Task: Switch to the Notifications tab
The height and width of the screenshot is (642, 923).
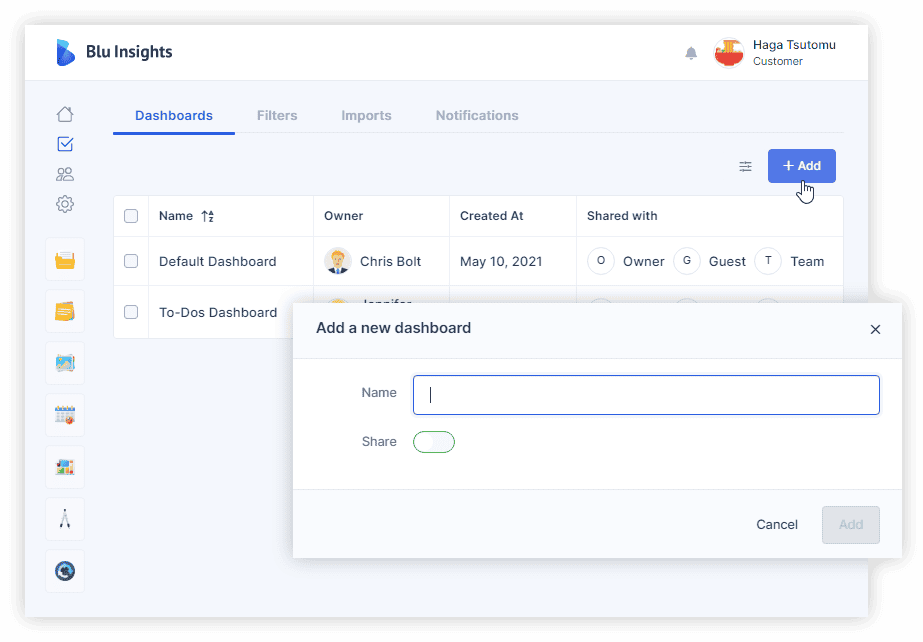Action: pos(477,115)
